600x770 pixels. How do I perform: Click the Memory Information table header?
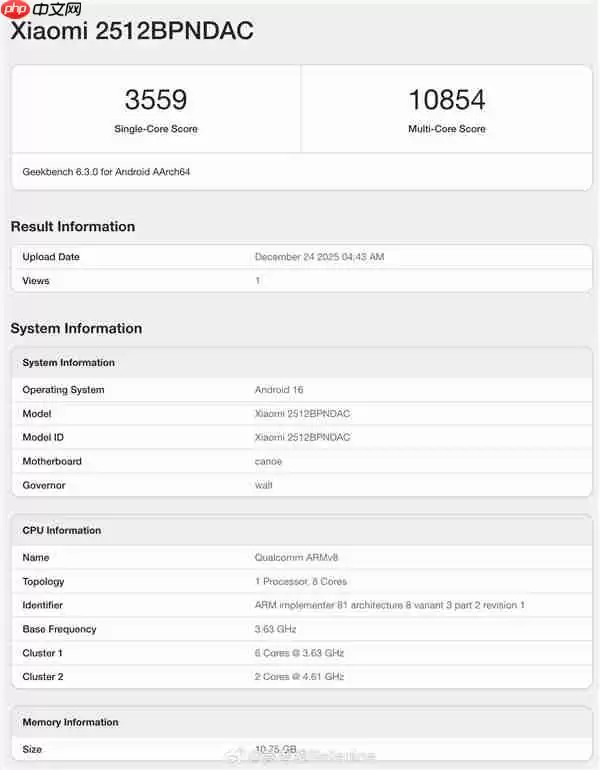[70, 723]
